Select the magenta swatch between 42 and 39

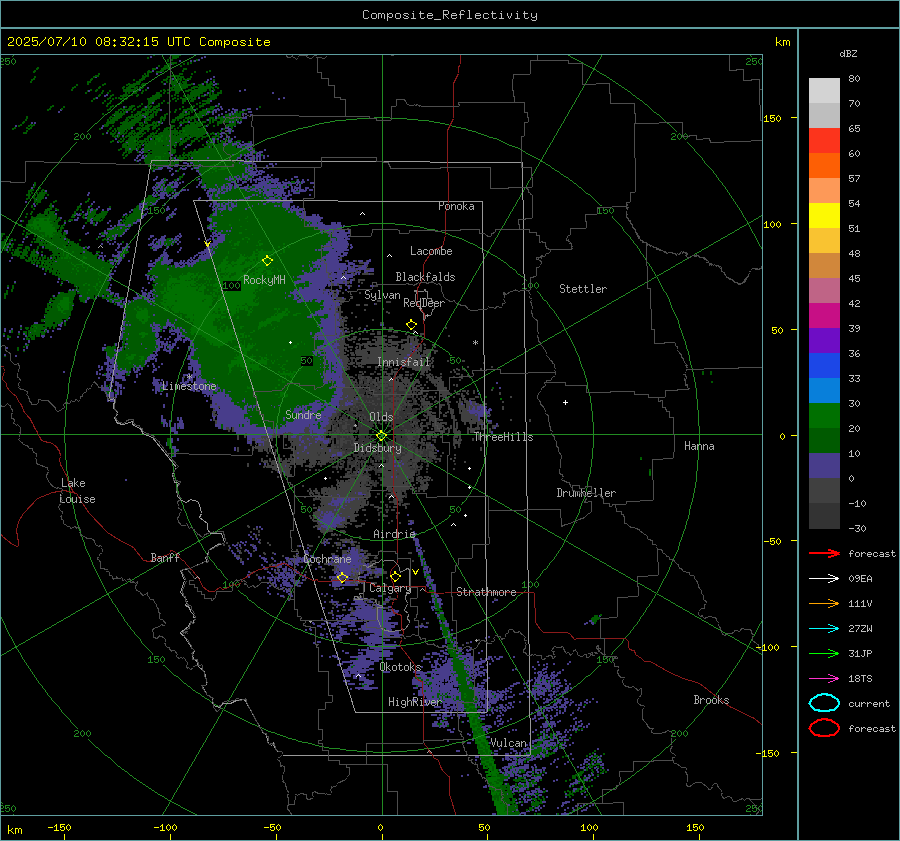tap(824, 316)
